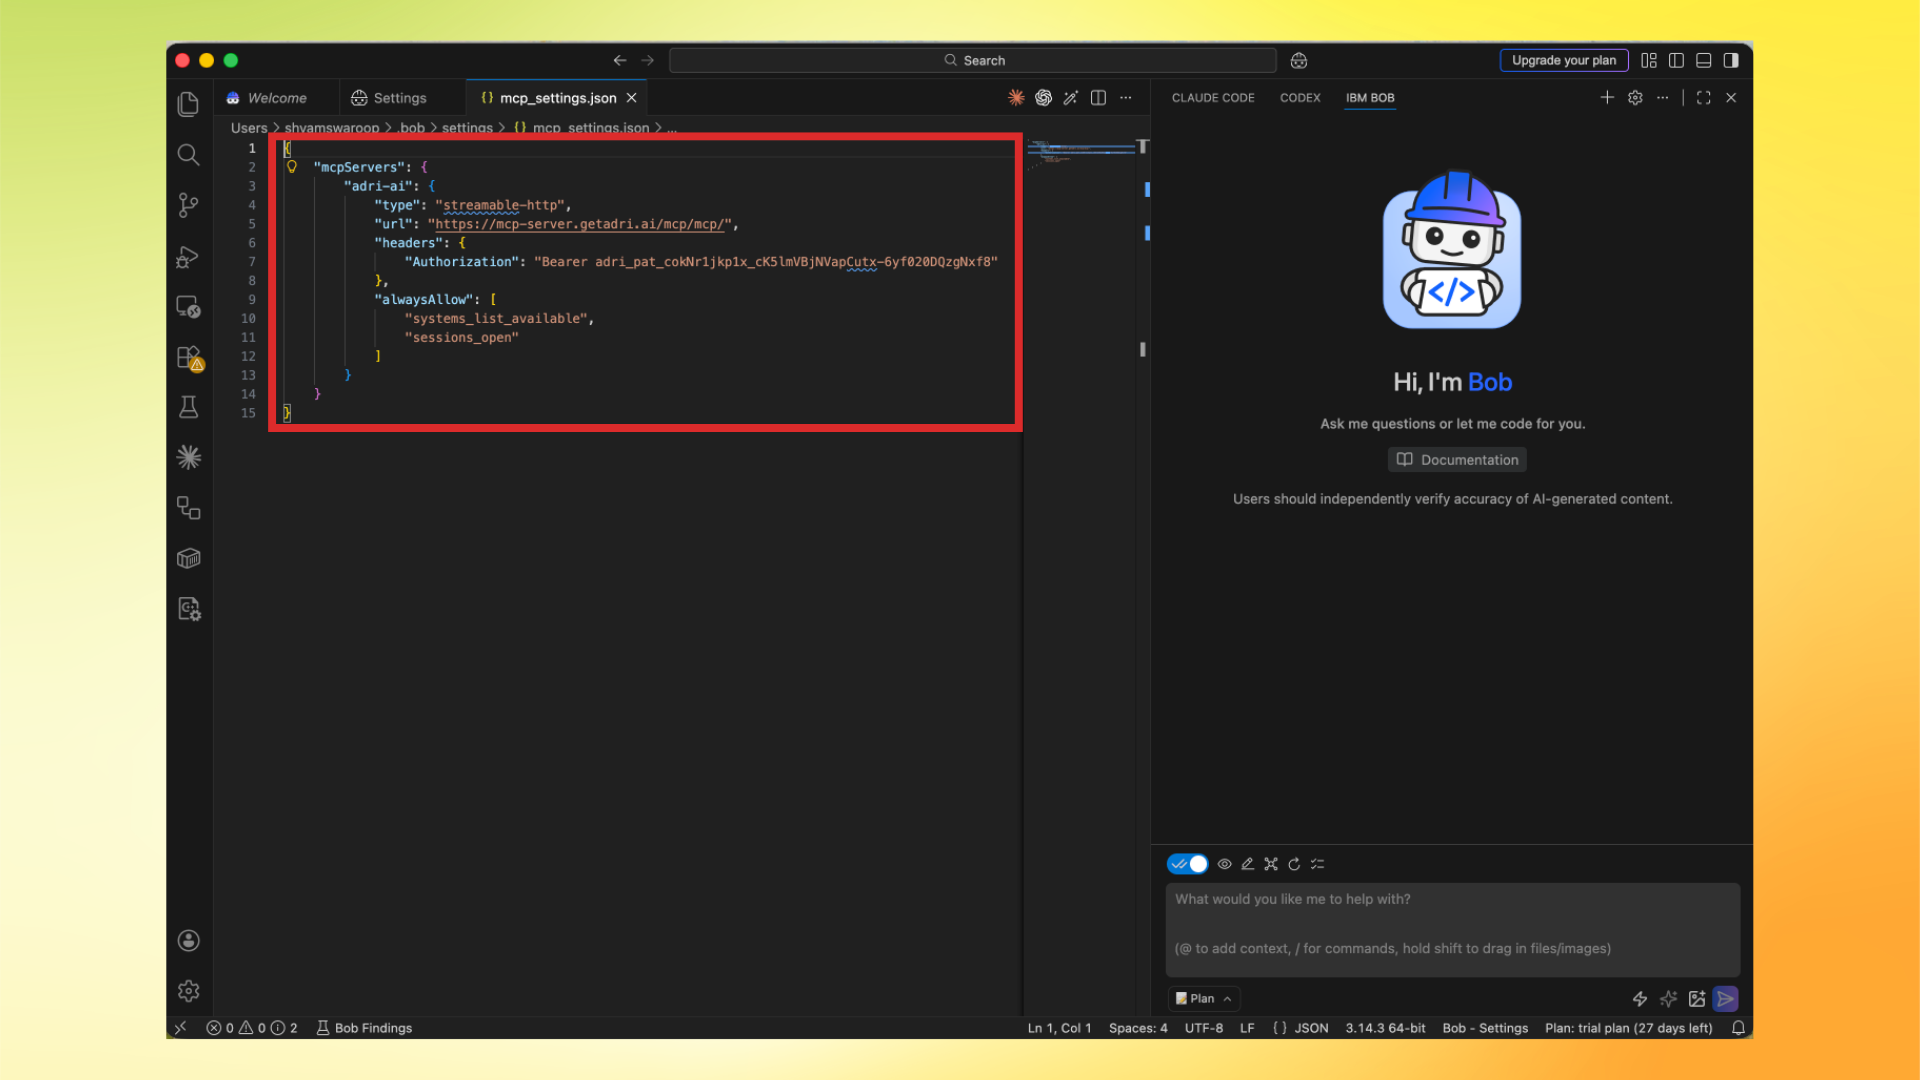Open the Testing beaker icon
The image size is (1920, 1080).
[188, 407]
